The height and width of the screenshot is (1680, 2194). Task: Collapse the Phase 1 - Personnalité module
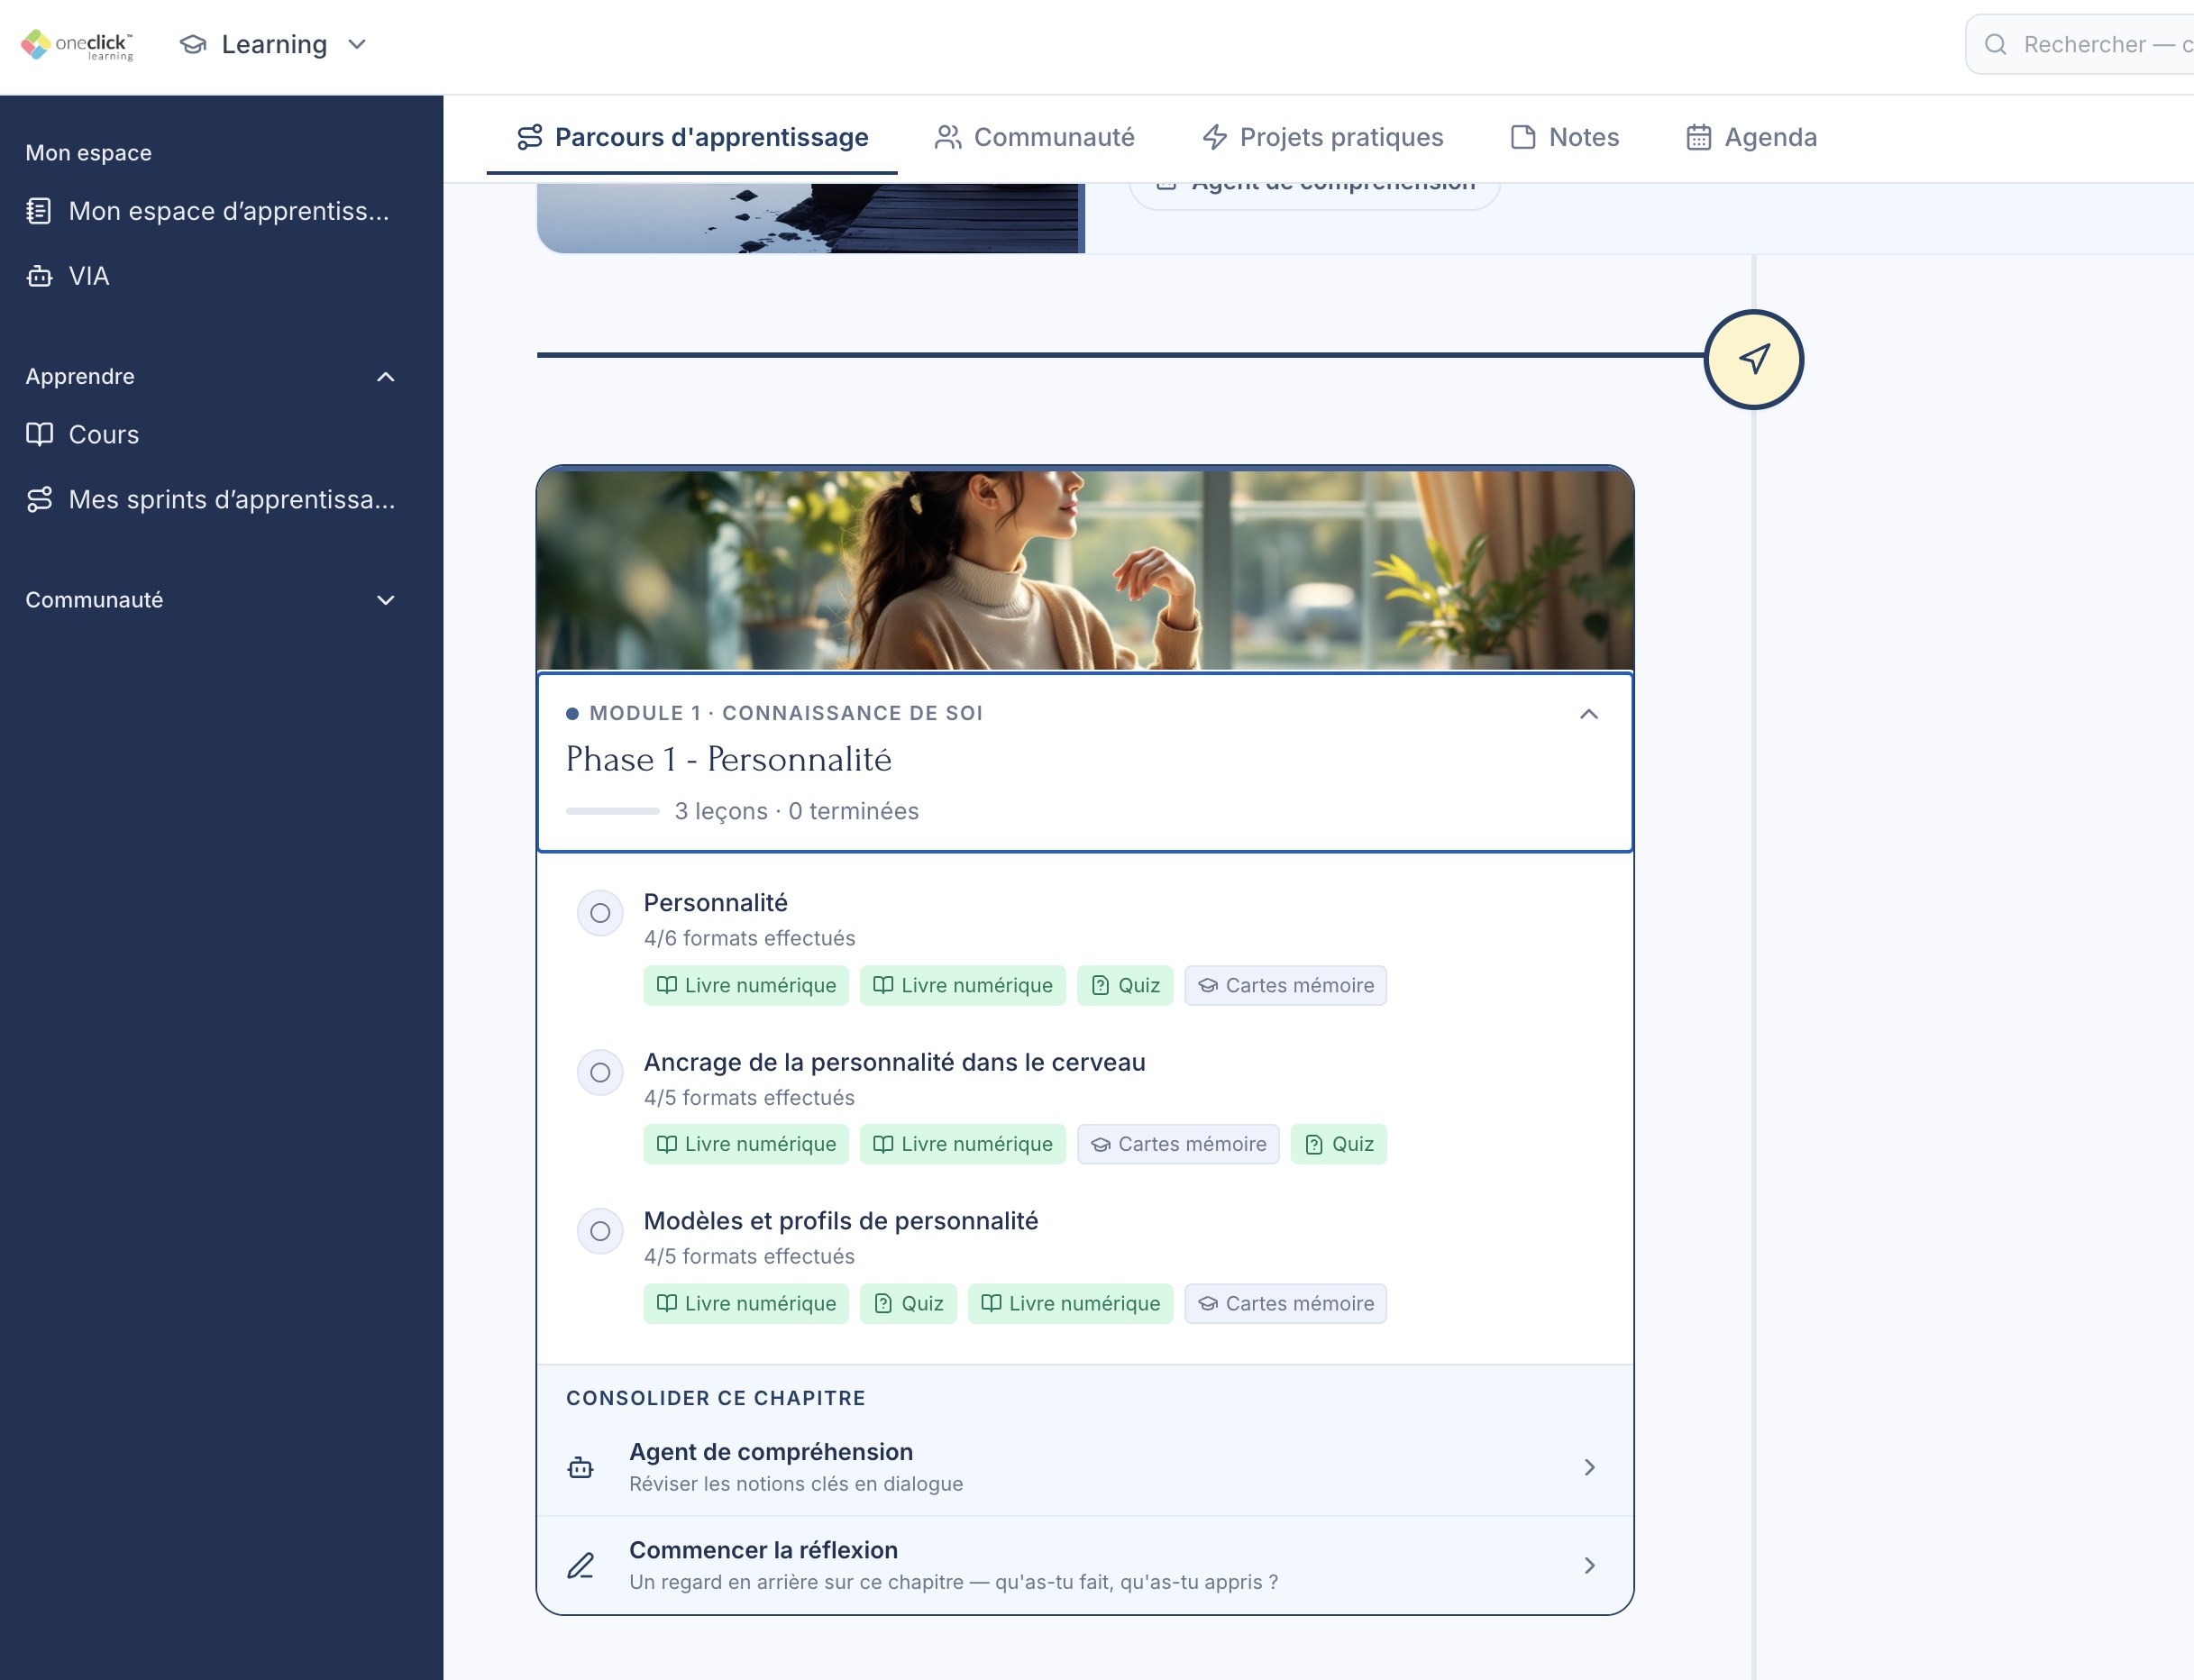pyautogui.click(x=1588, y=714)
